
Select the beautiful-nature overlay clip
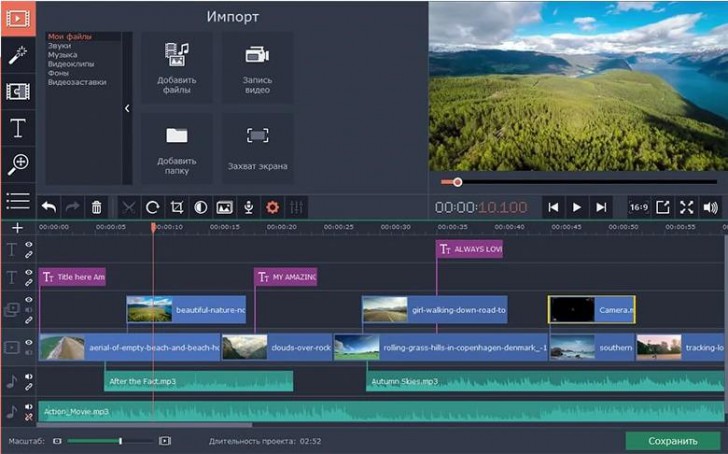click(x=186, y=310)
